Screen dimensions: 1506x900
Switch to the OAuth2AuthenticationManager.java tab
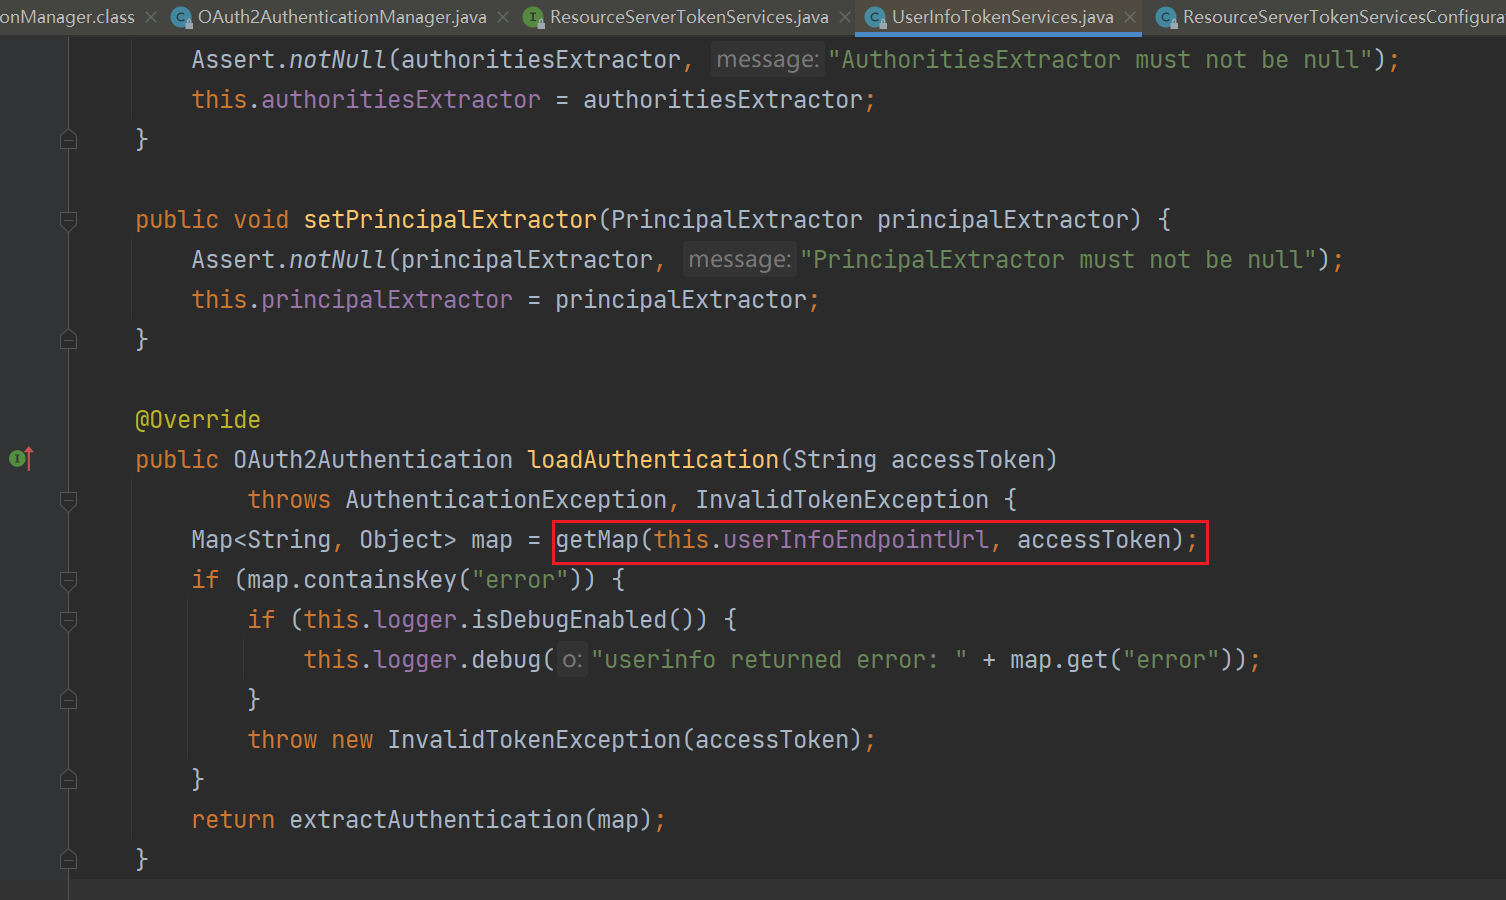[342, 17]
